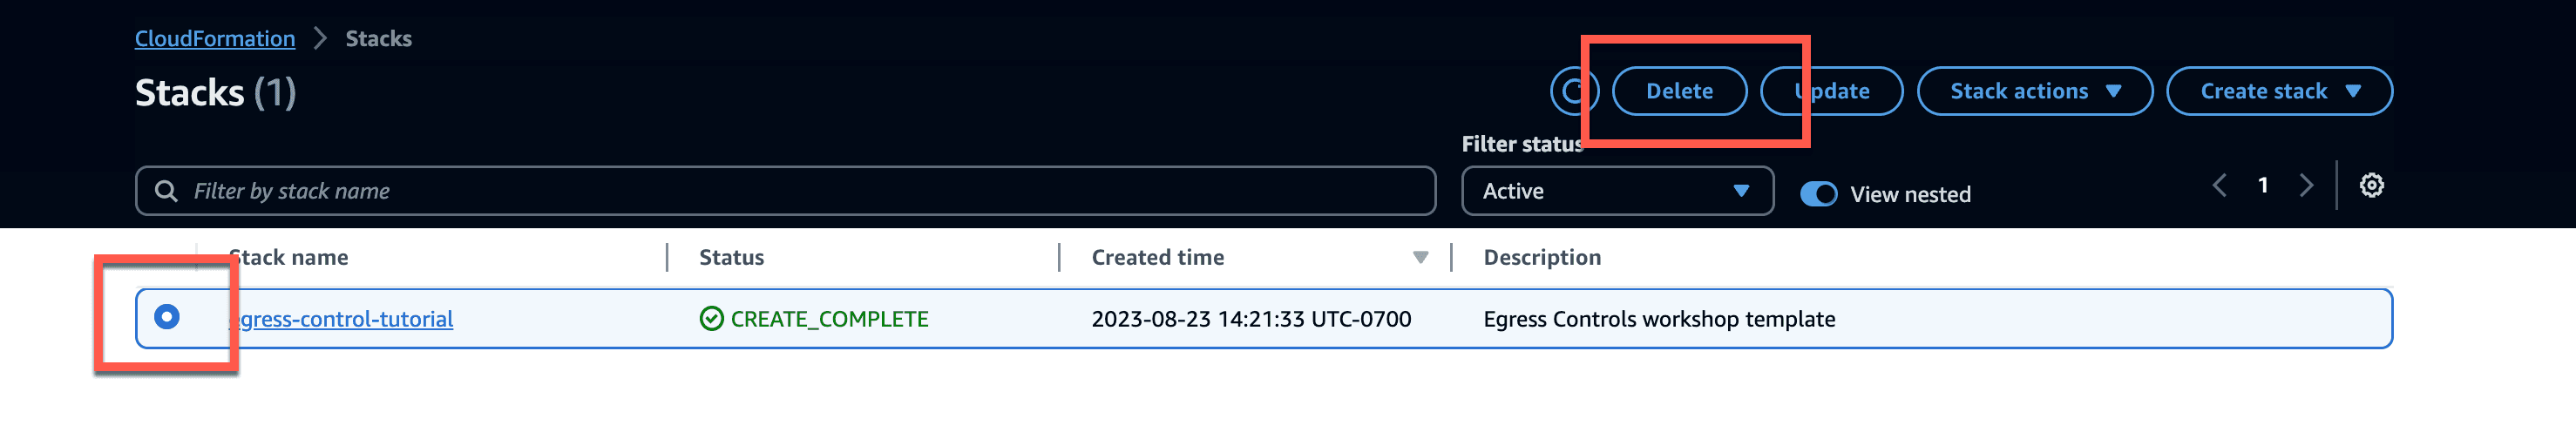Viewport: 2576px width, 439px height.
Task: Open the Active filter status dropdown
Action: click(1617, 191)
